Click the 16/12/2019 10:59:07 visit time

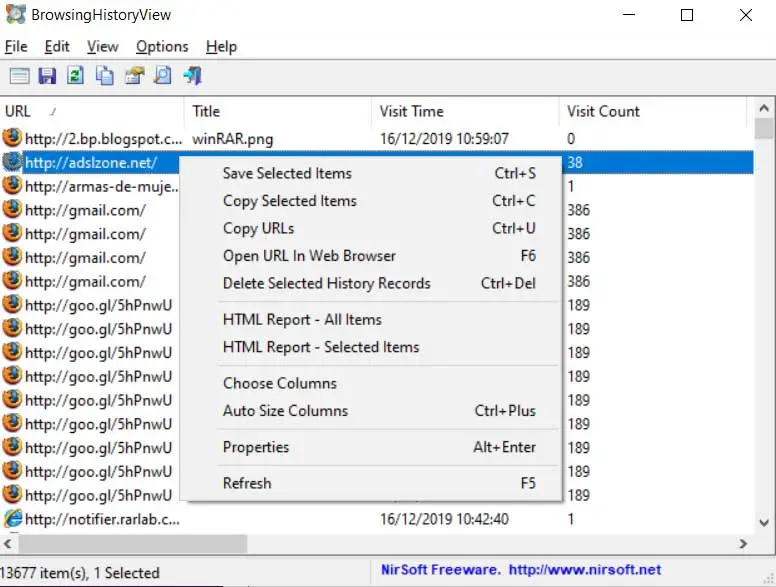pyautogui.click(x=444, y=139)
